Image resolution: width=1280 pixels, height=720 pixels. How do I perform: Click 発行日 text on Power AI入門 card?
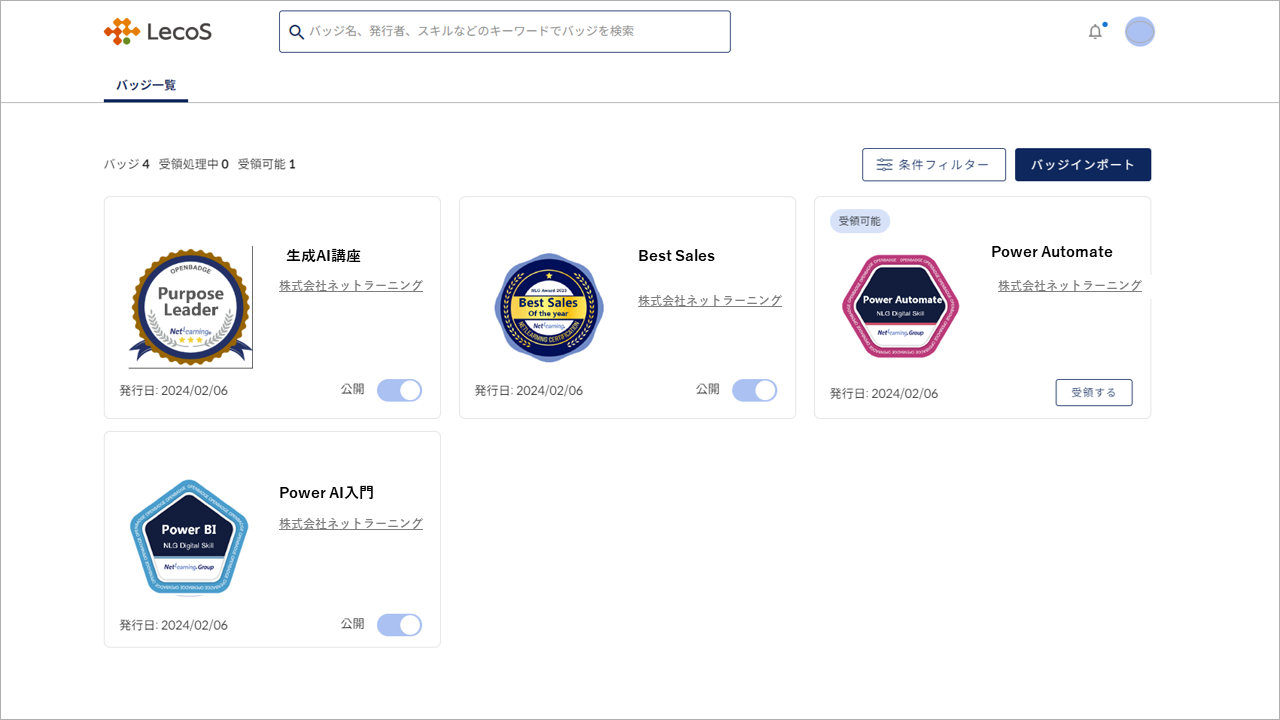pos(174,625)
